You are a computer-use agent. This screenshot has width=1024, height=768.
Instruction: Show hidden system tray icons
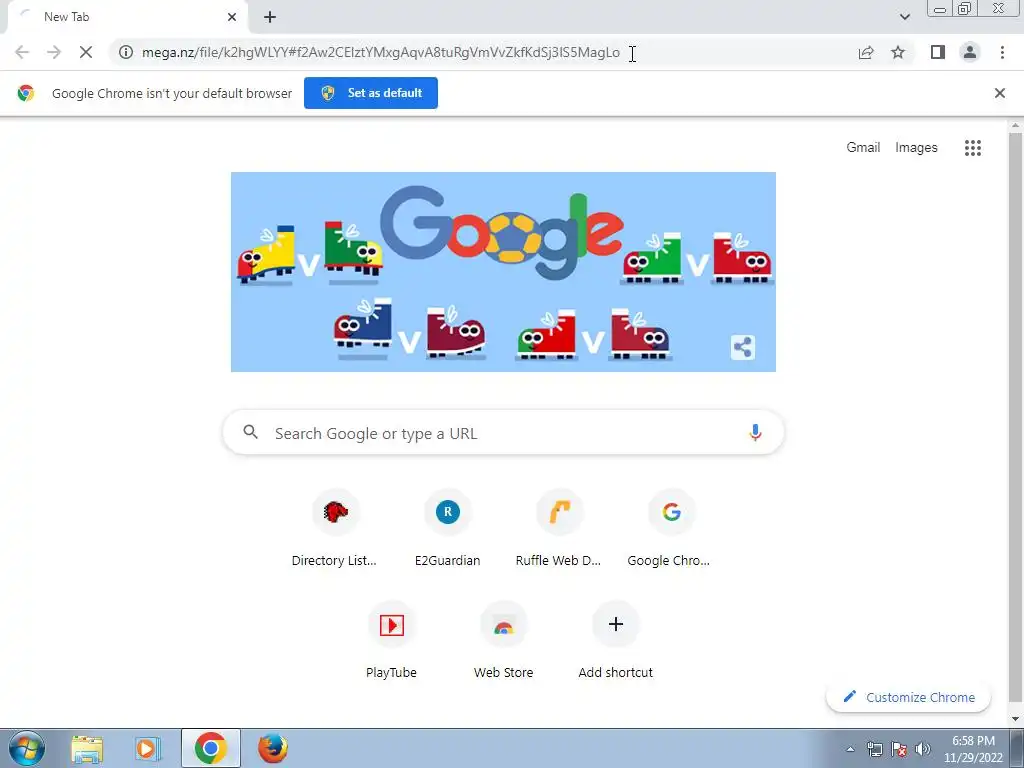pos(850,749)
